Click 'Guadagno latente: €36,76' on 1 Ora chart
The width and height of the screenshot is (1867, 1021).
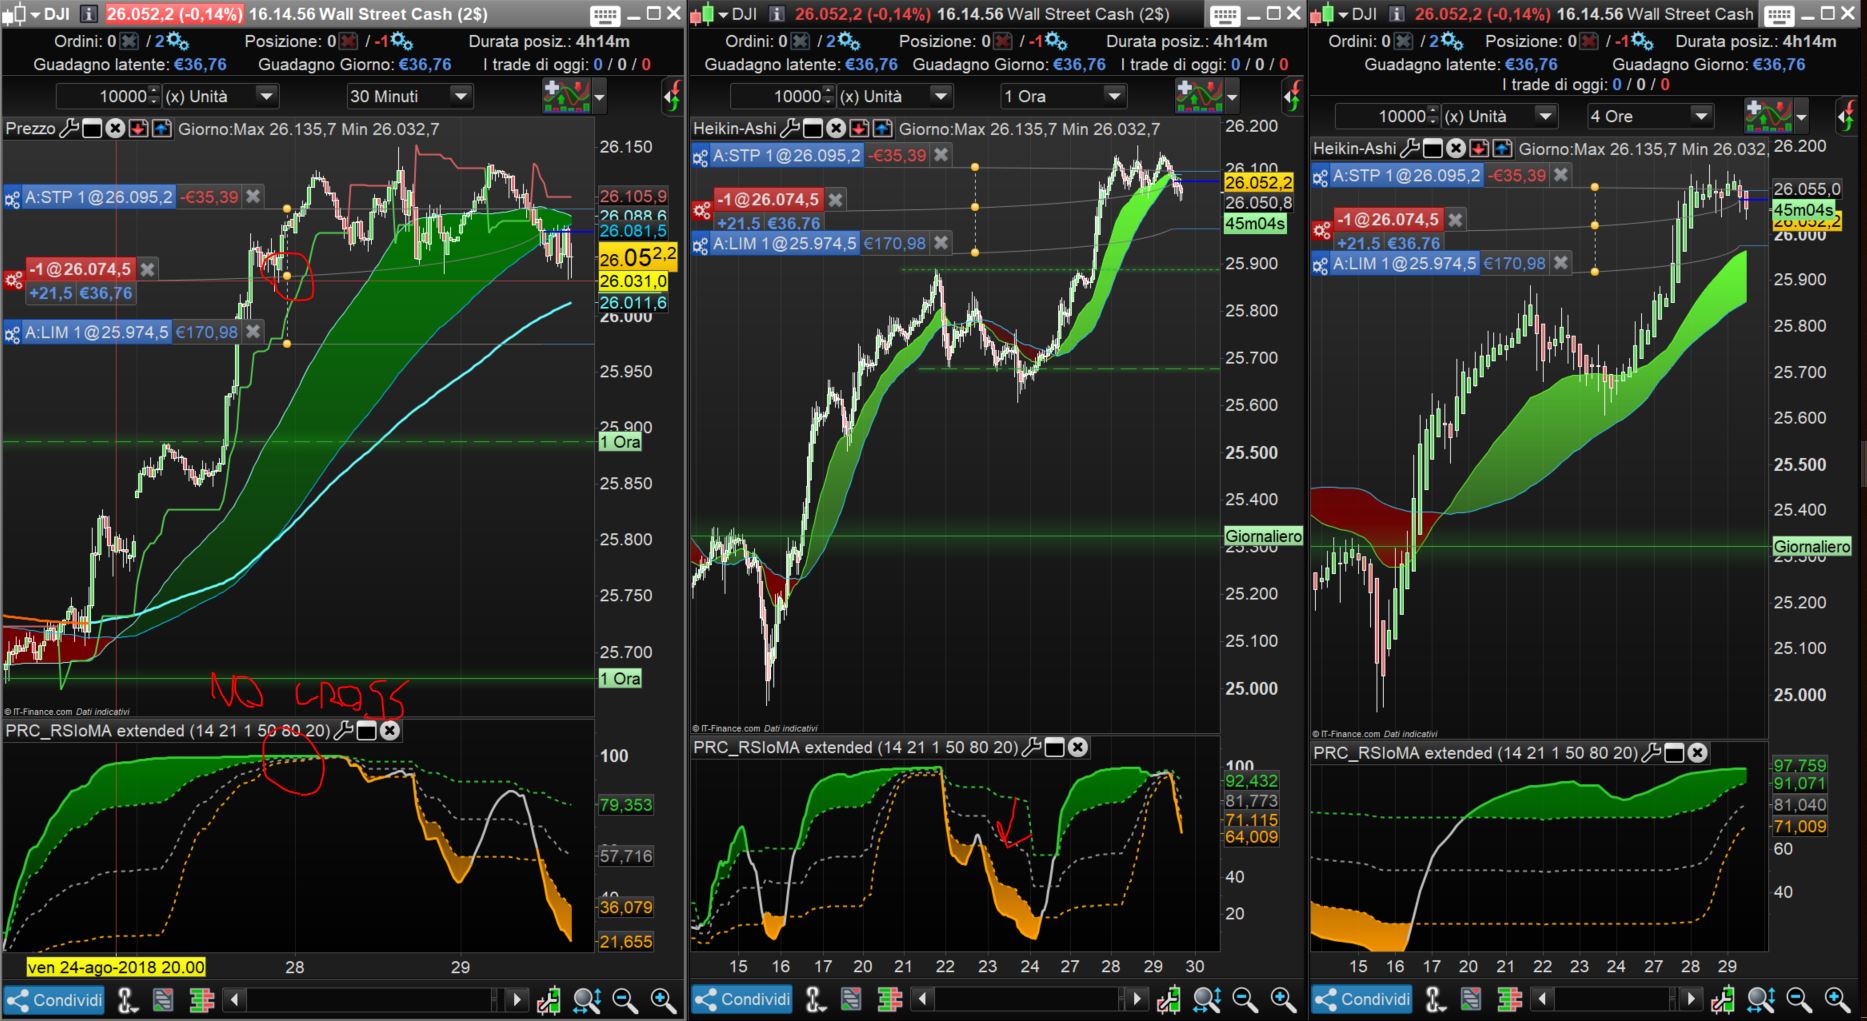[x=801, y=64]
